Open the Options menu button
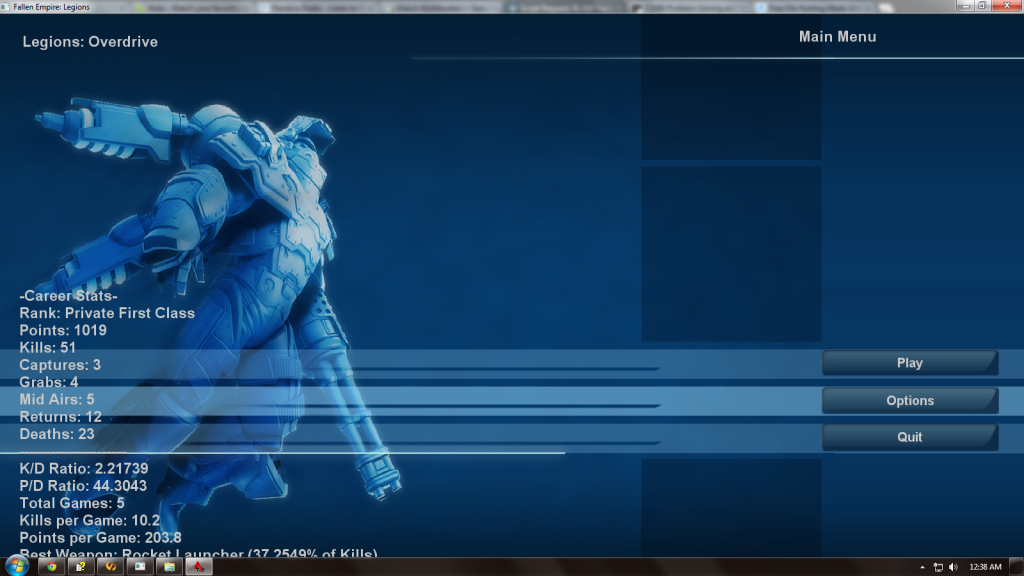 pos(910,400)
